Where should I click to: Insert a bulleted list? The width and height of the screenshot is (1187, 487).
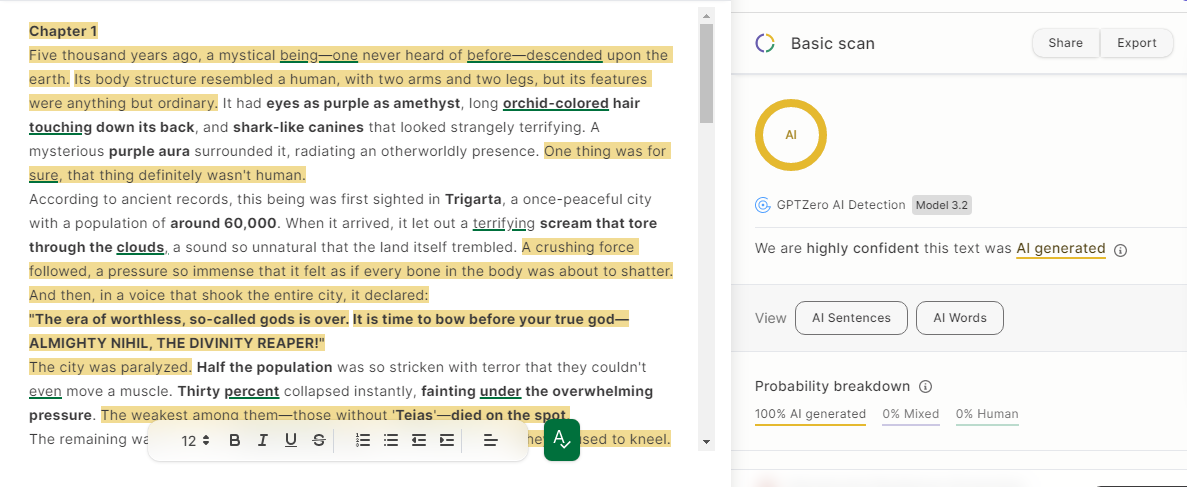click(391, 440)
